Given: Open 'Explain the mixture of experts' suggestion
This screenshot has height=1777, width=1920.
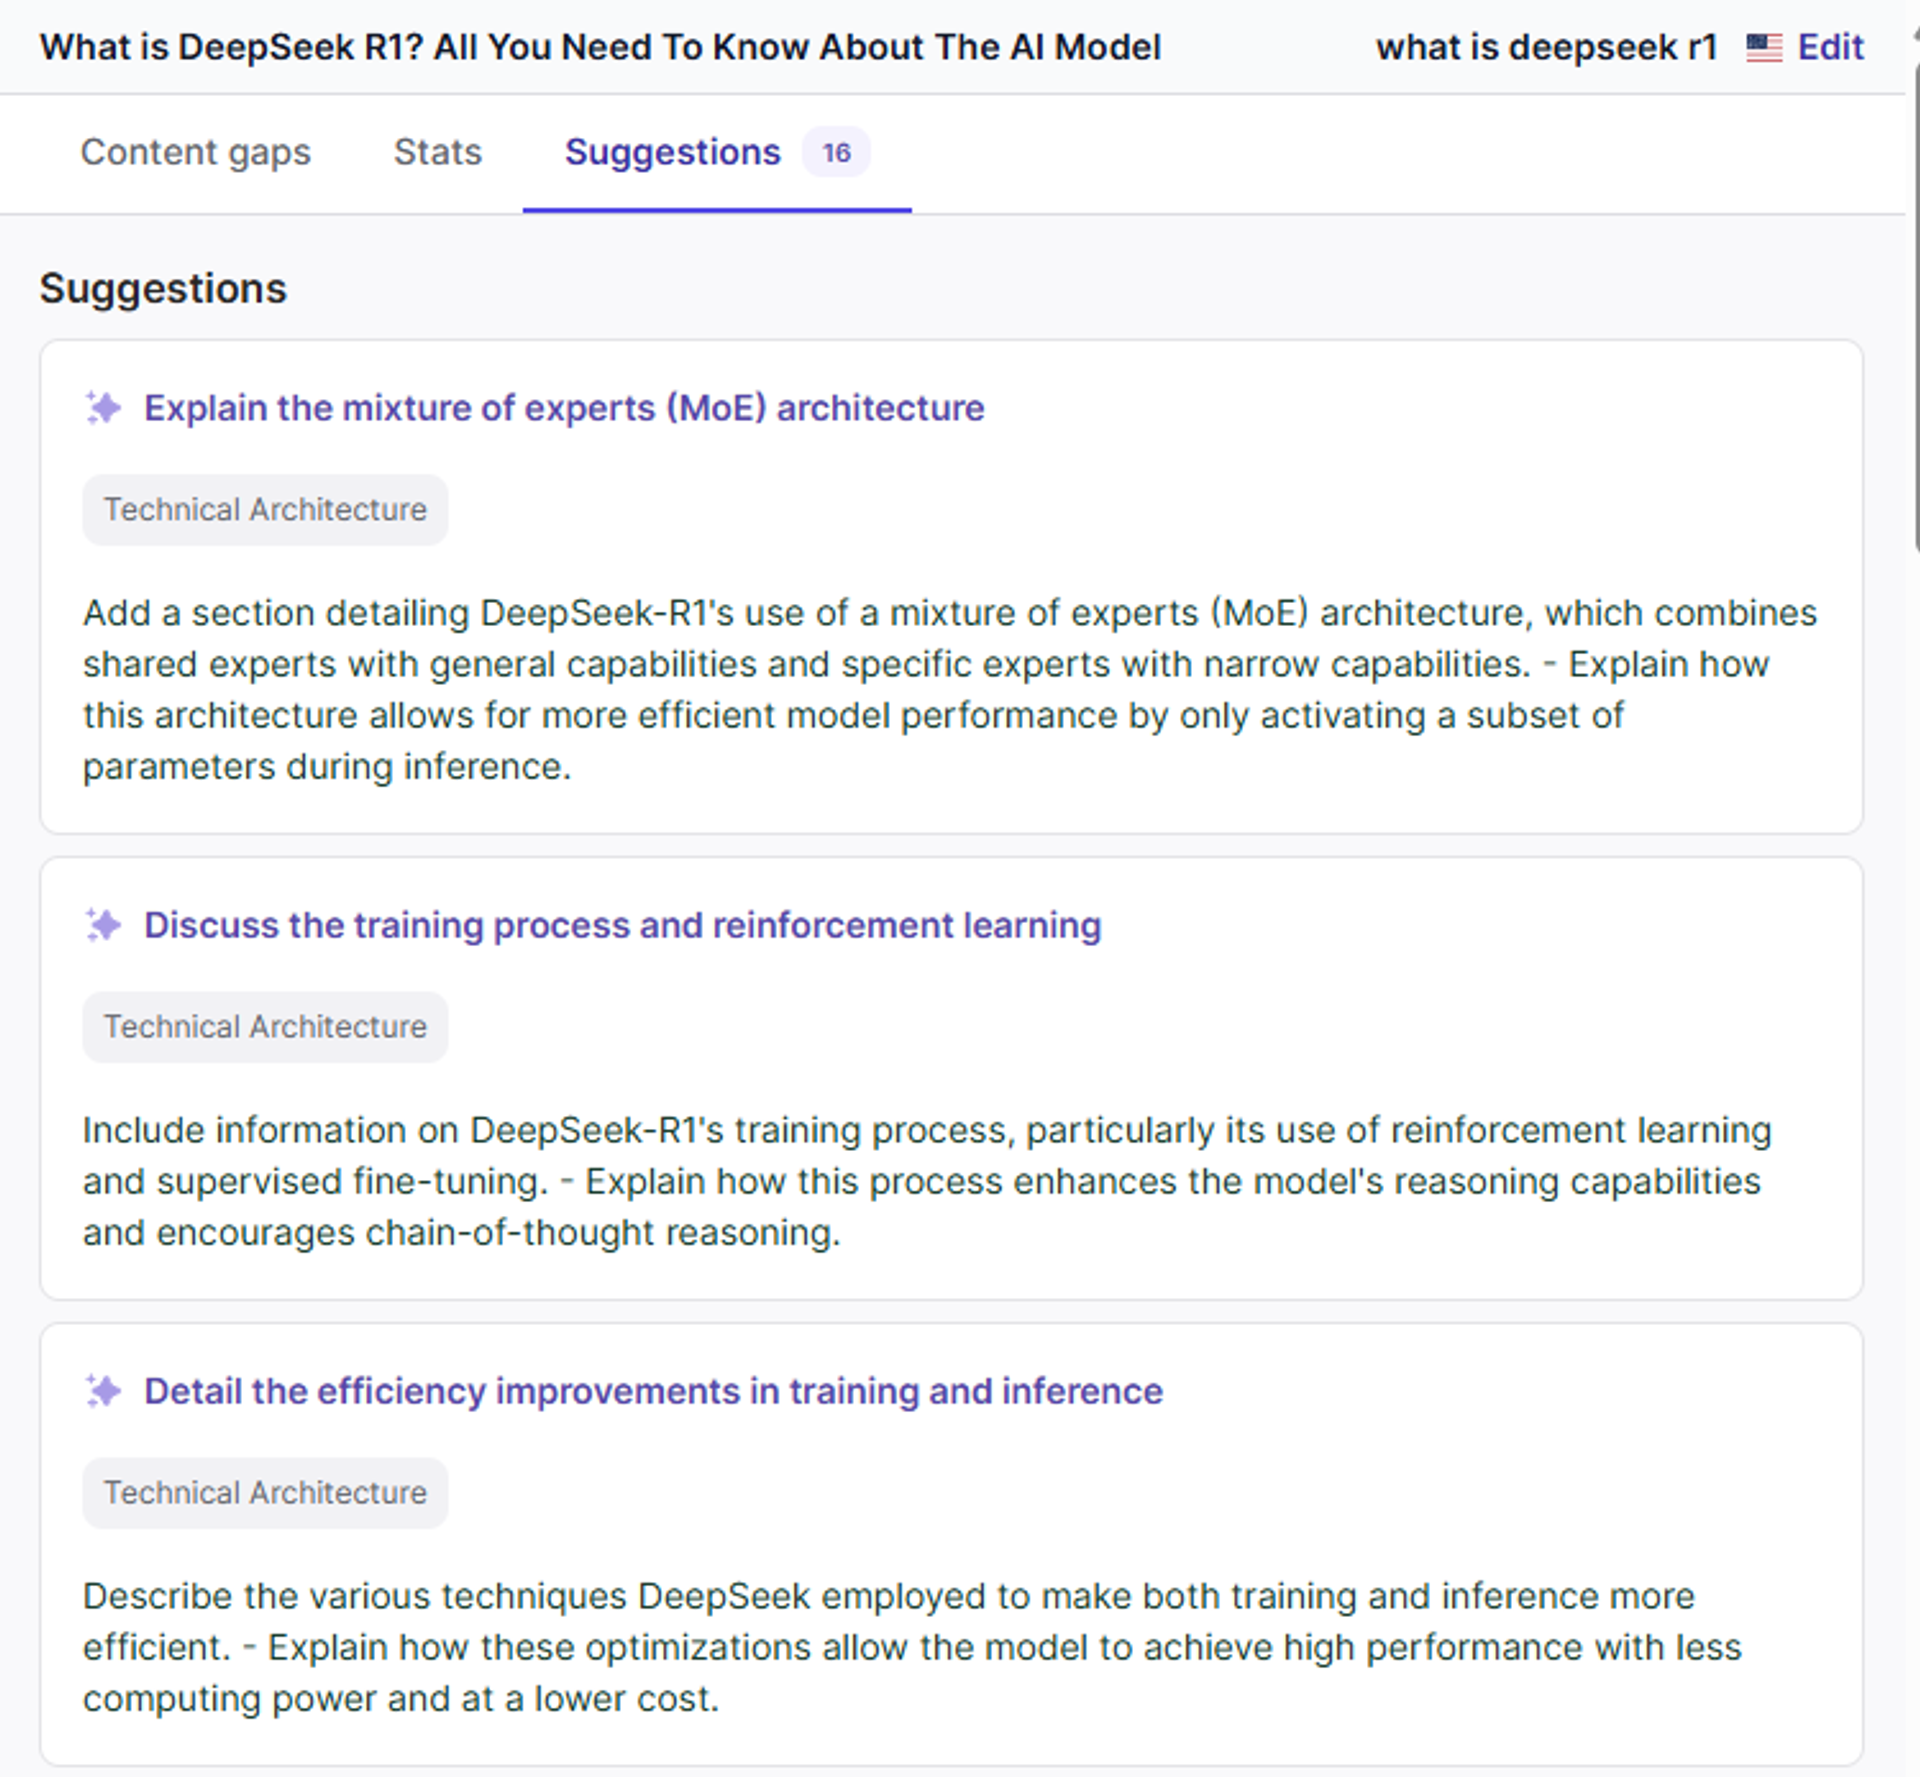Looking at the screenshot, I should click(564, 408).
